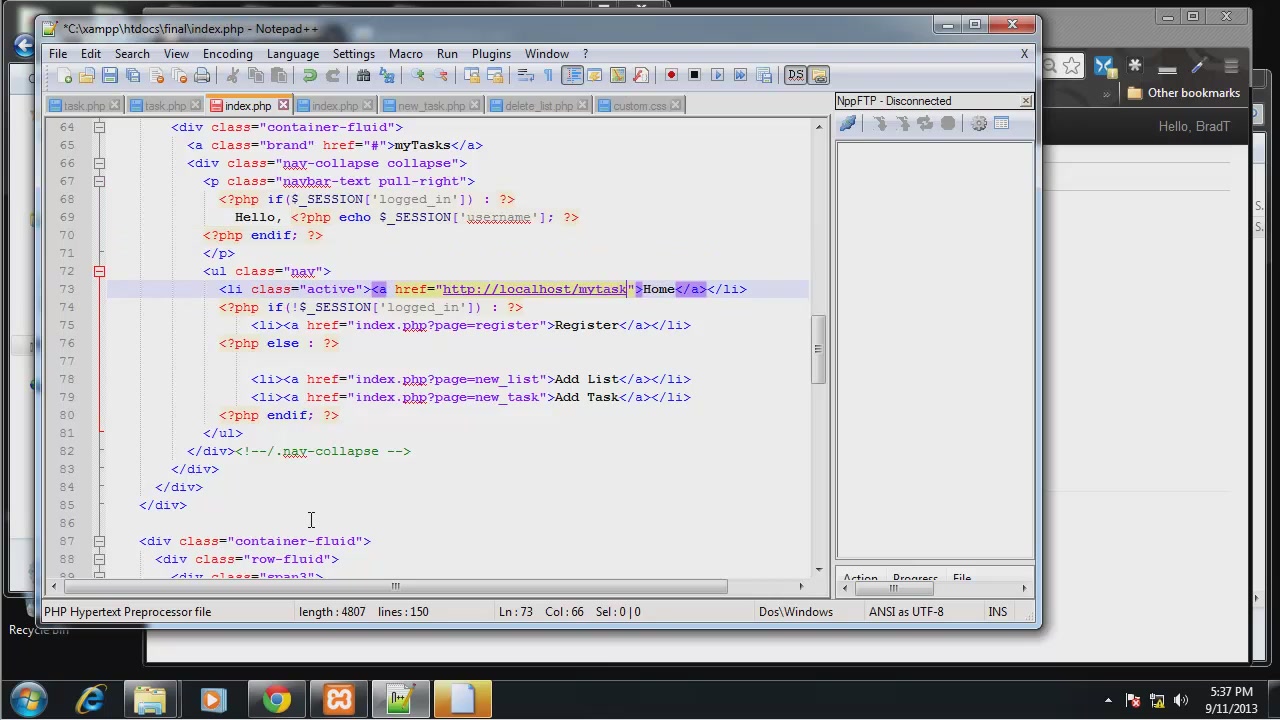Collapse the fold at line 64
The width and height of the screenshot is (1280, 720).
click(x=99, y=127)
